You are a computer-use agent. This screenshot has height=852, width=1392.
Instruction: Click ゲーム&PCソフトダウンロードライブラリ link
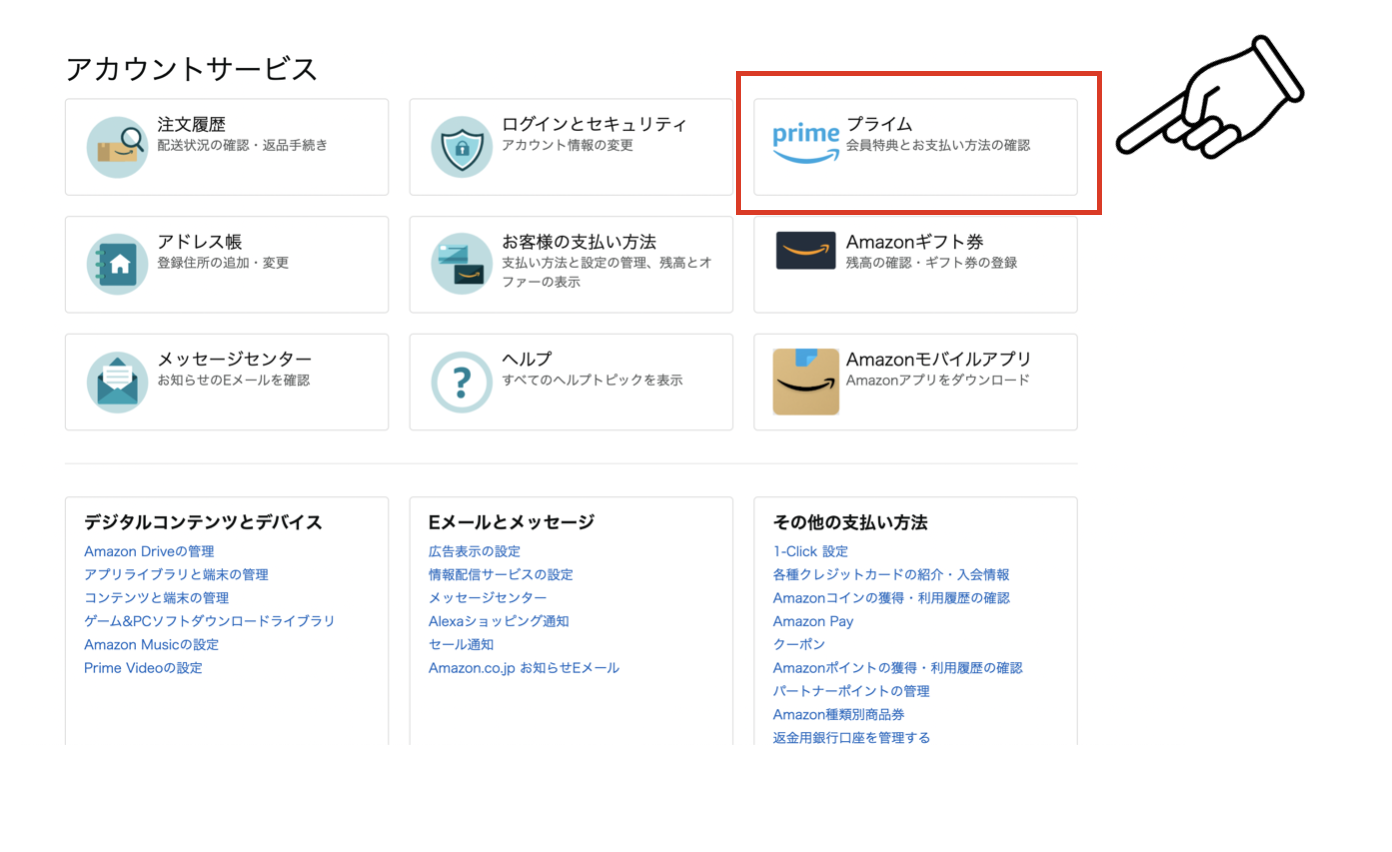coord(210,621)
